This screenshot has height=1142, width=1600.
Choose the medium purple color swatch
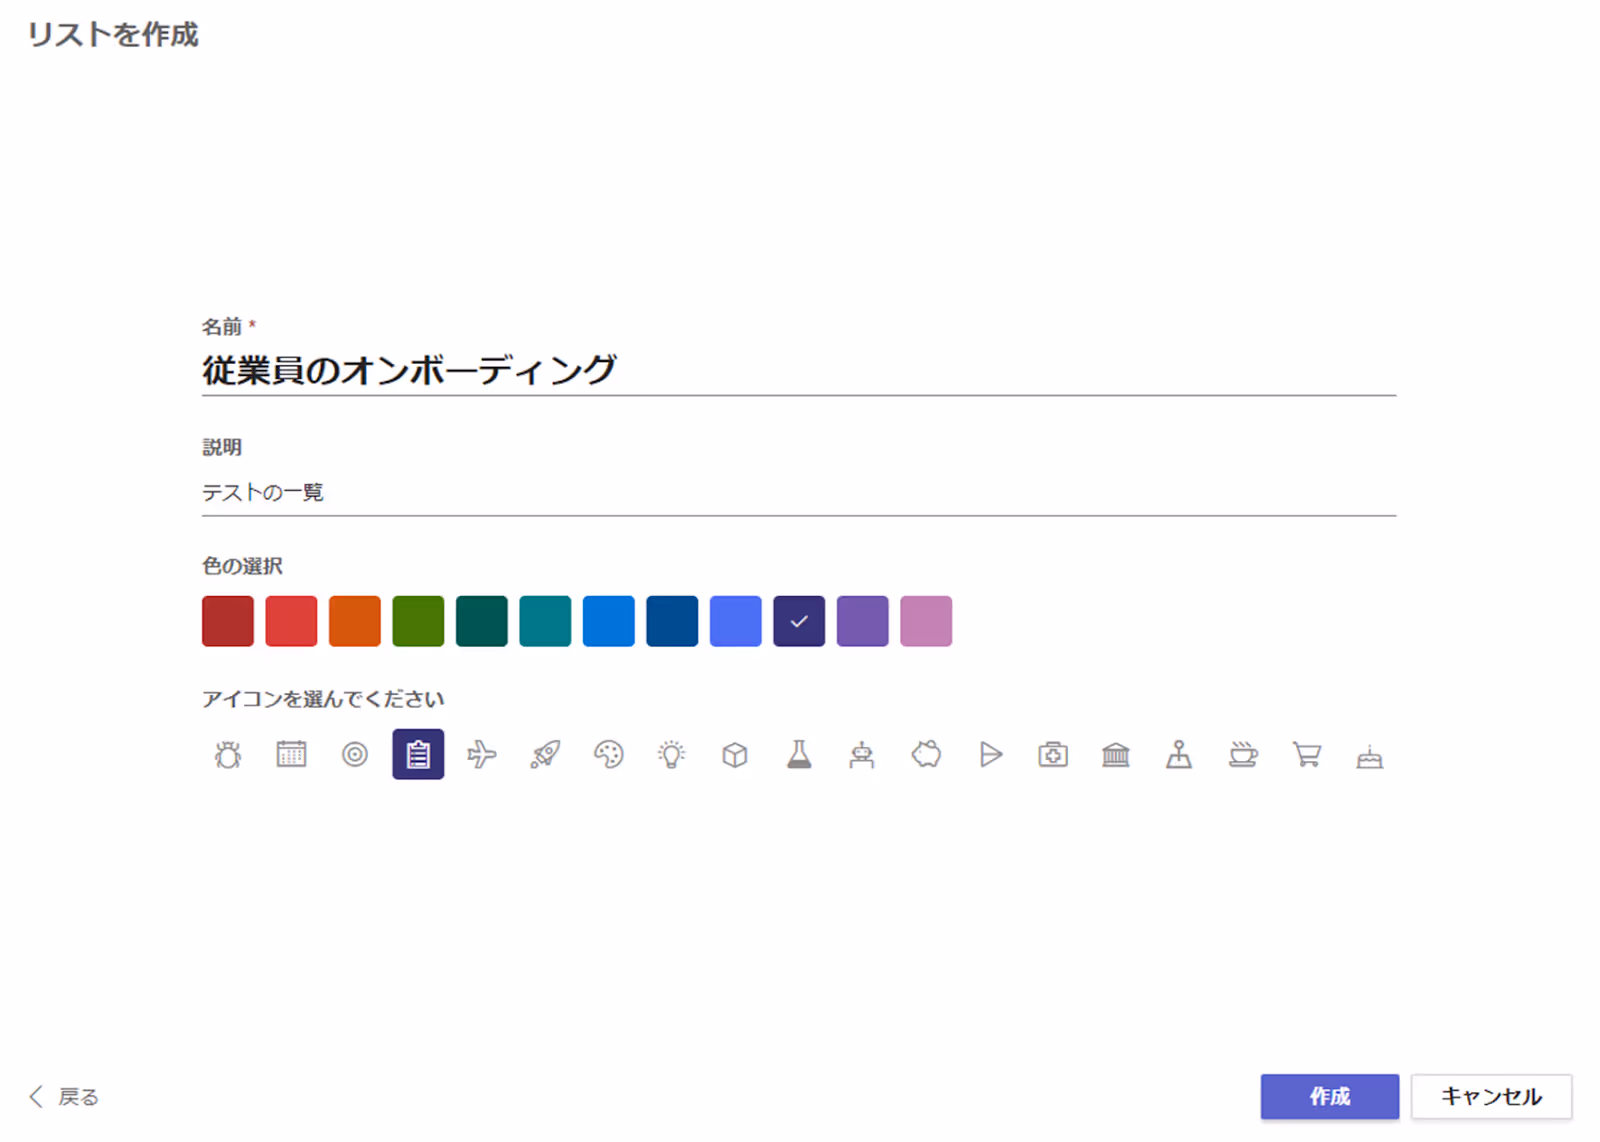coord(863,621)
